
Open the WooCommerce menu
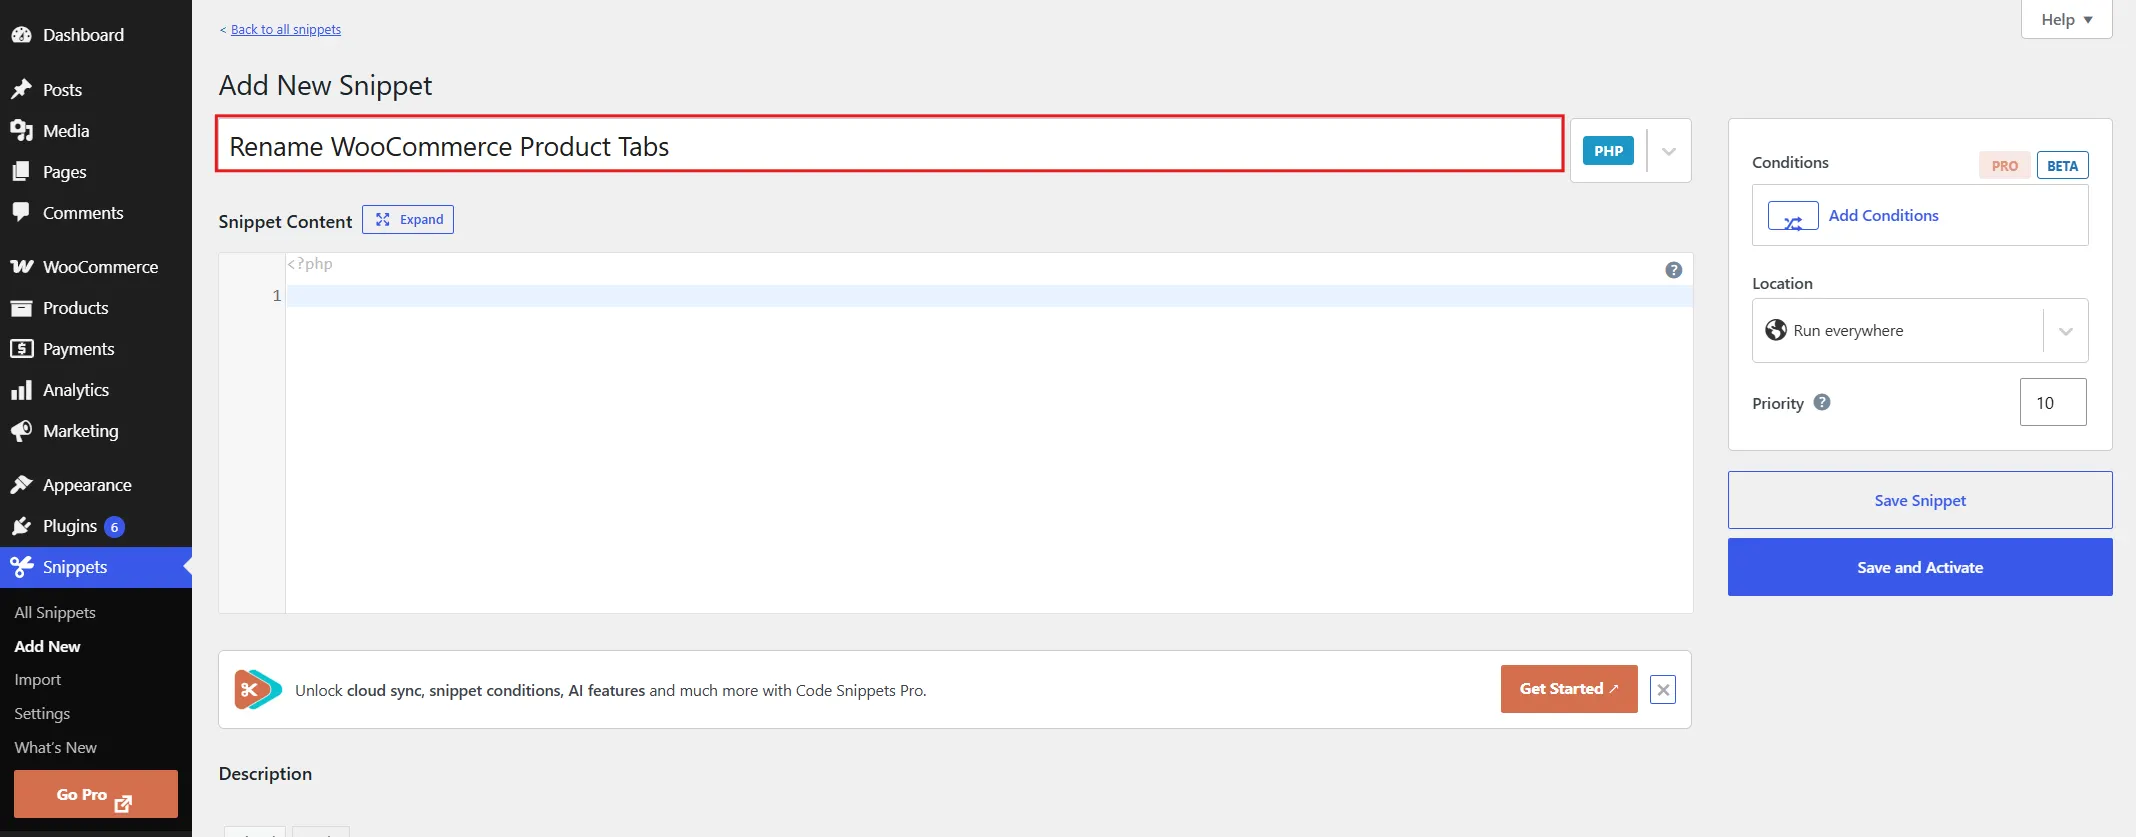click(96, 267)
